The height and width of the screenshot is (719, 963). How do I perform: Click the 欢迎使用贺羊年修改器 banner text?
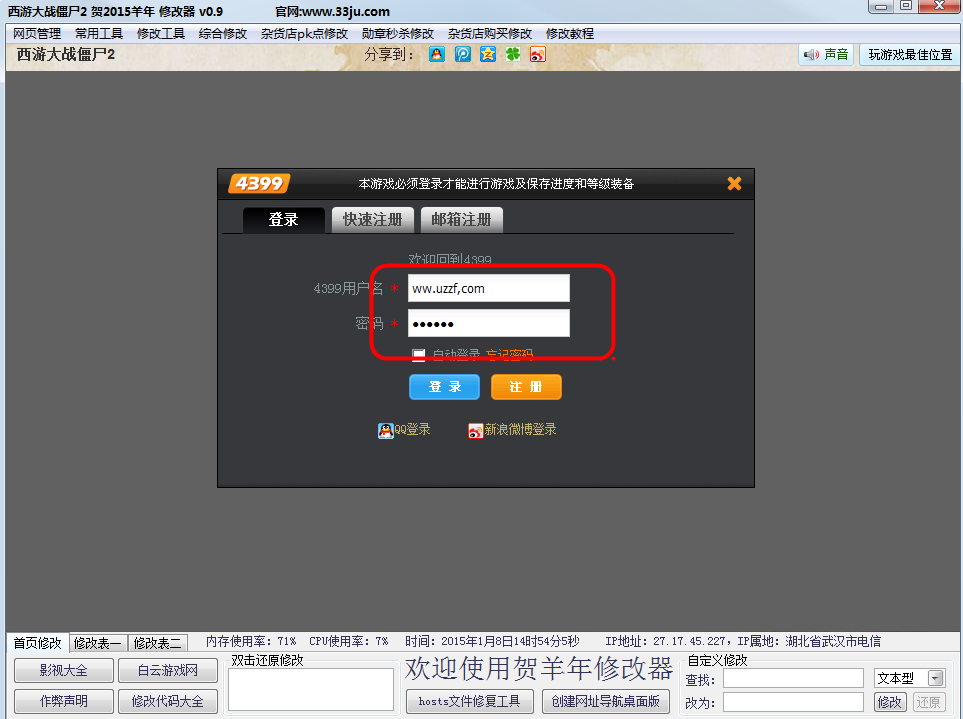(539, 669)
